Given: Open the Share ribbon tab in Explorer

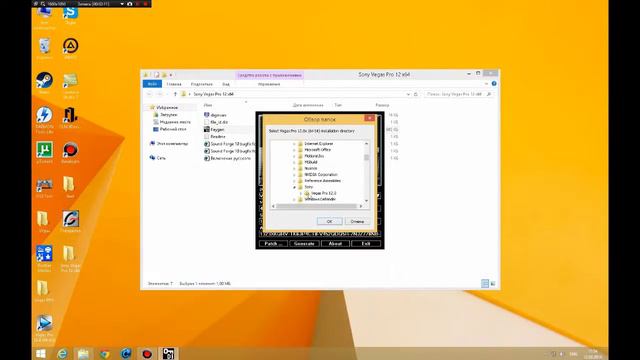Looking at the screenshot, I should (202, 84).
